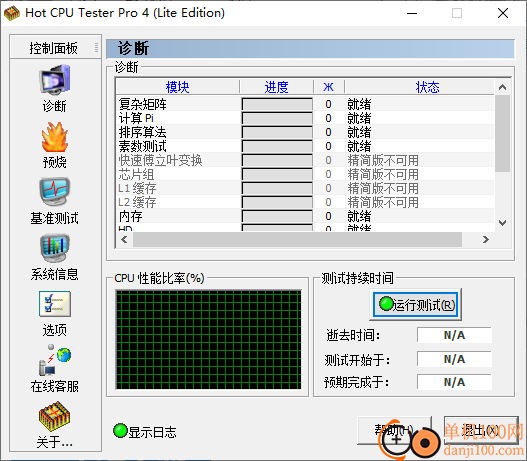
Task: Click the Ж column header
Action: [x=328, y=87]
